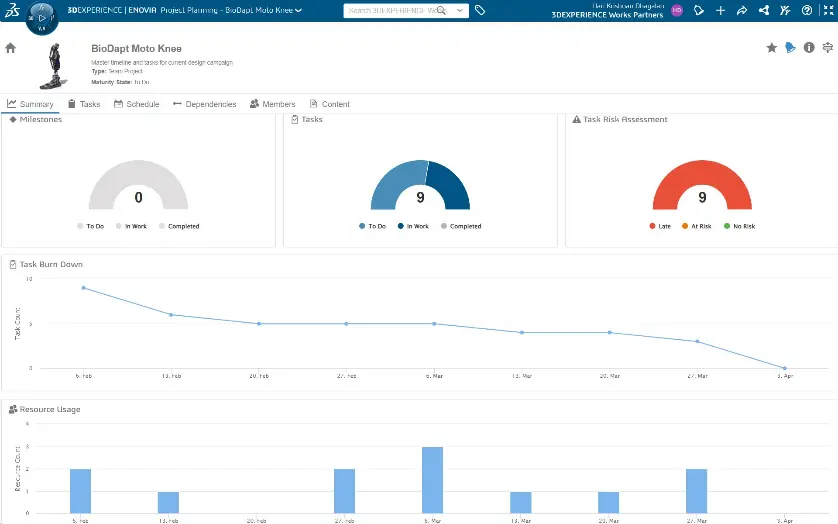Toggle the 'Late' risk legend item

[660, 226]
